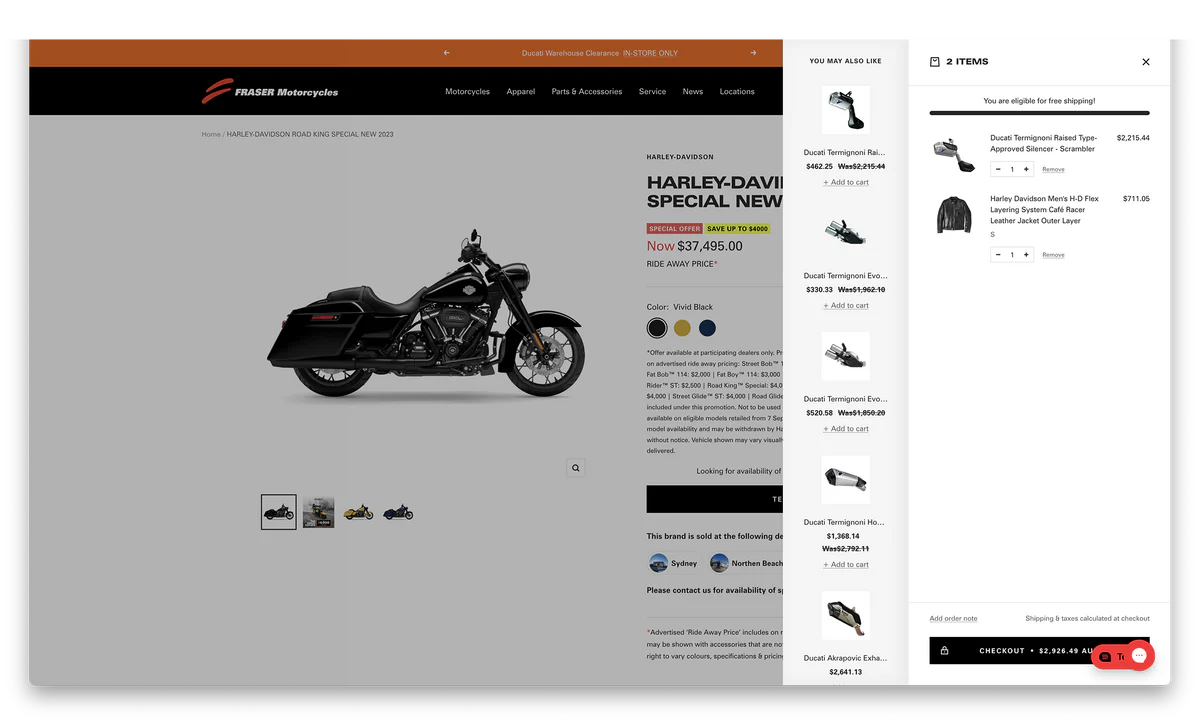Click 'Shipping & taxes calculated at checkout' text
The image size is (1200, 724).
tap(1087, 618)
